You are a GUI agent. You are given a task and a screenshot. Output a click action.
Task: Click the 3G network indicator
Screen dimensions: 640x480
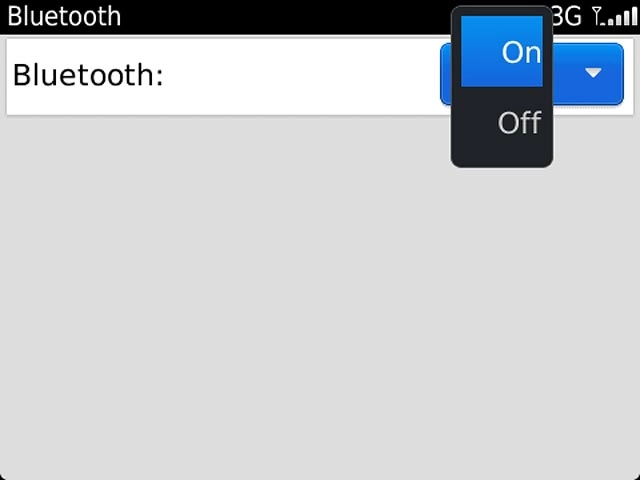[x=567, y=17]
